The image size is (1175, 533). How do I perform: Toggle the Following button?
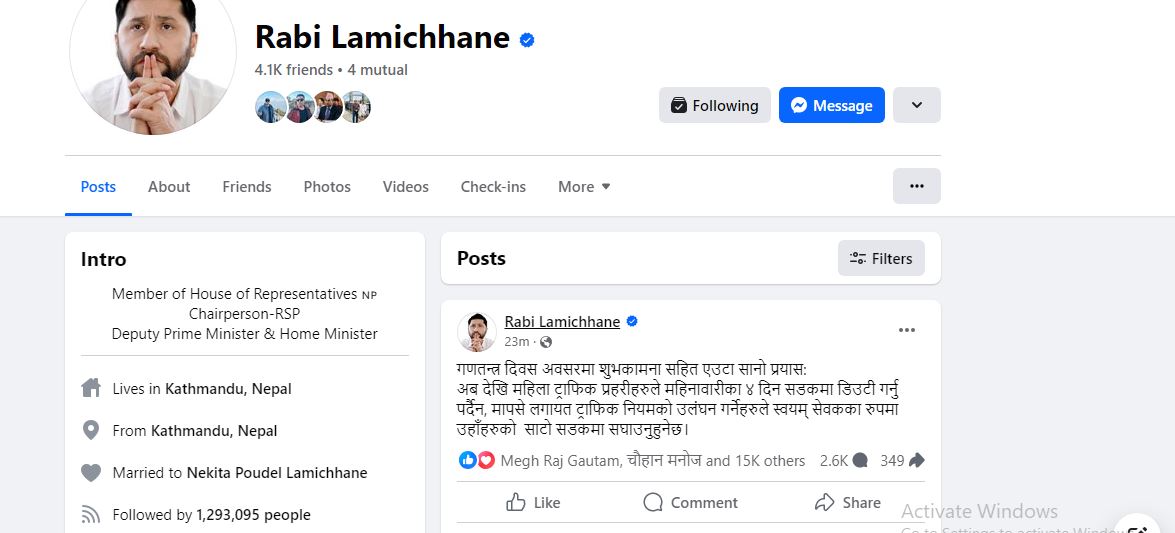pos(714,106)
